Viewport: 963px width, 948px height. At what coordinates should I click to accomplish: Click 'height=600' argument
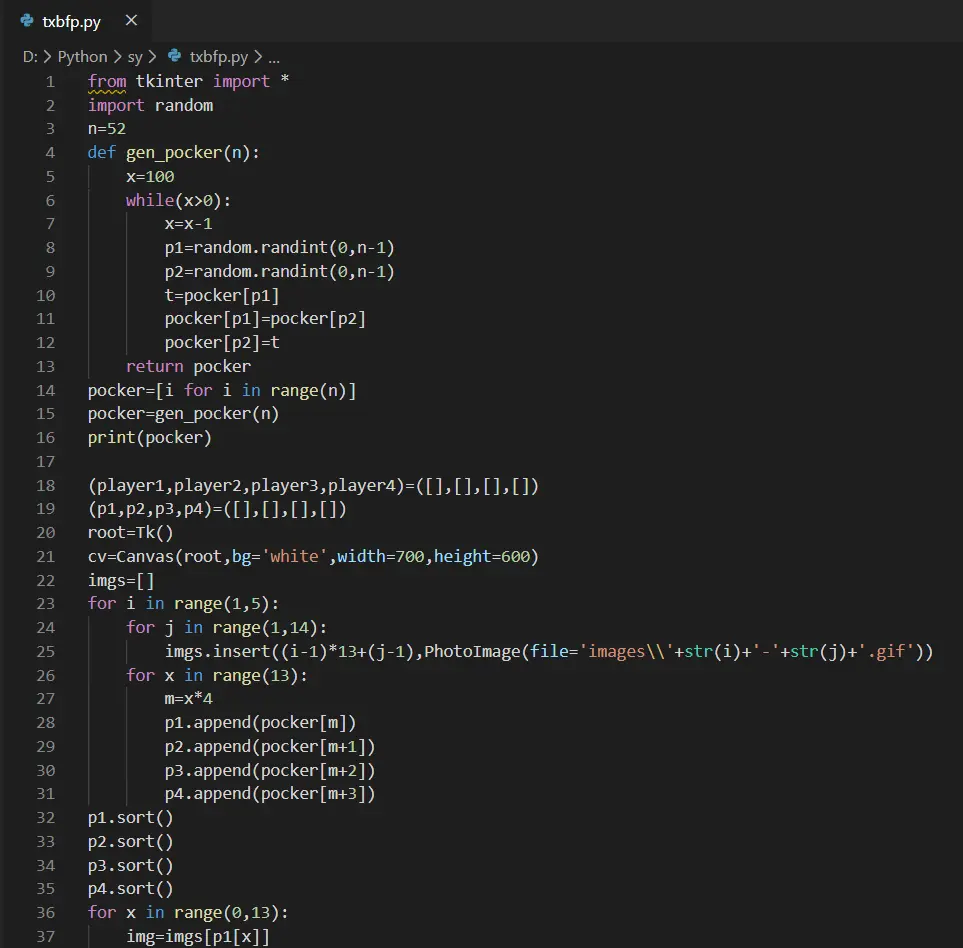coord(482,557)
